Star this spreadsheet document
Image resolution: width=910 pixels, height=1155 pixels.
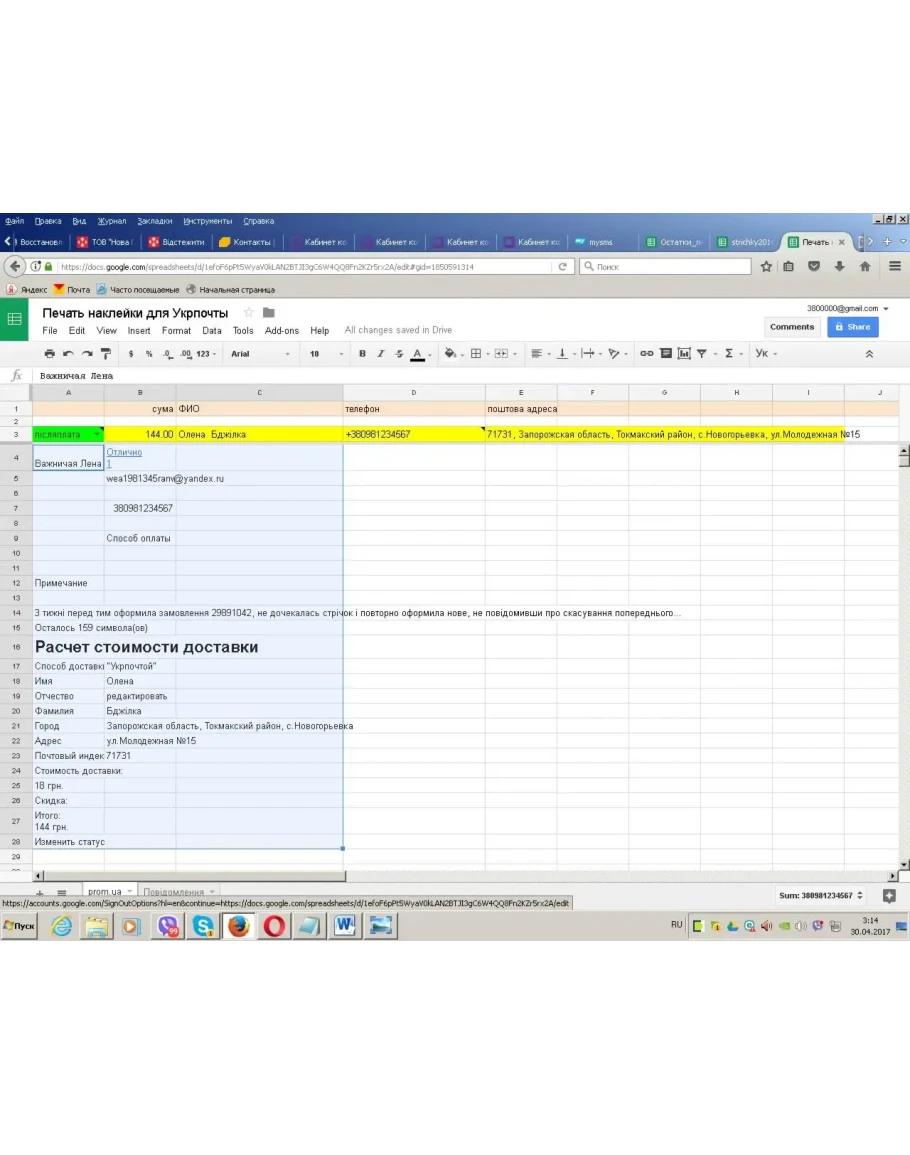point(249,313)
